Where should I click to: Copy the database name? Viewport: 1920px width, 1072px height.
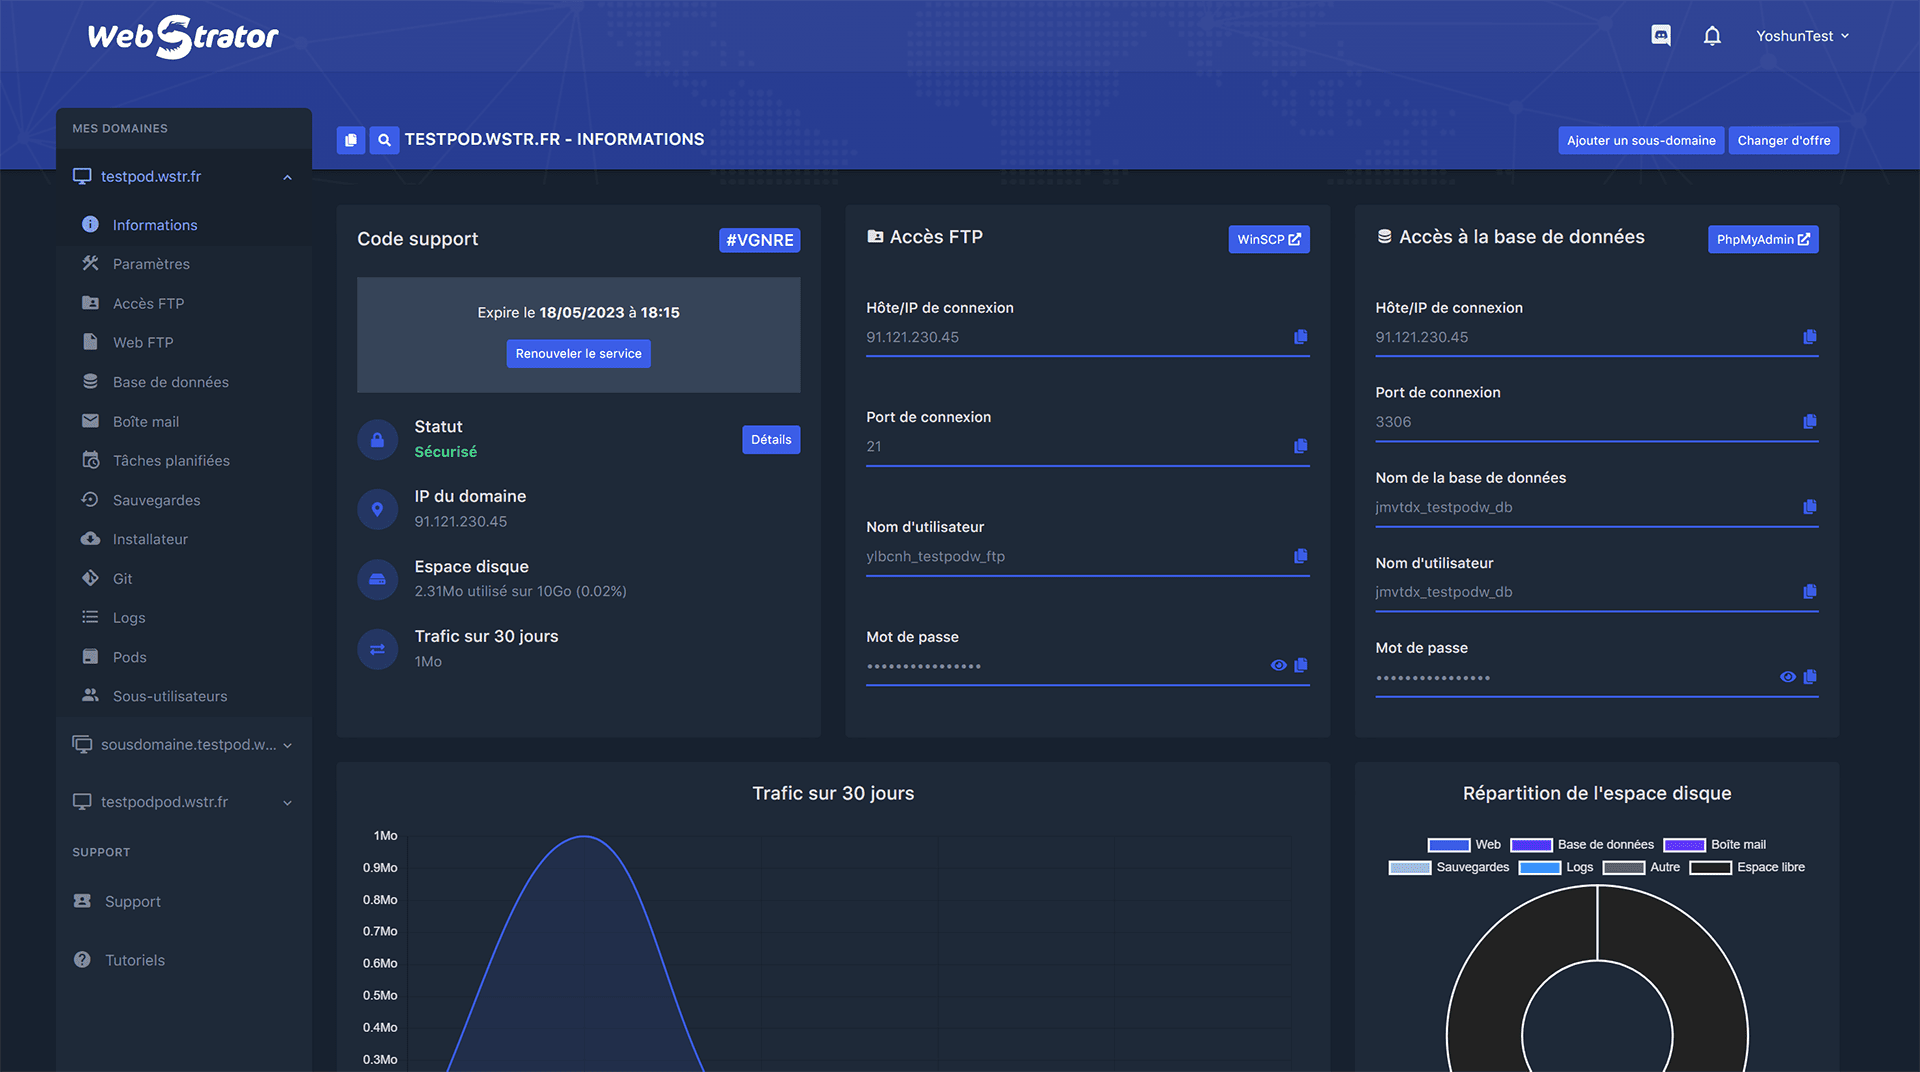(1810, 507)
